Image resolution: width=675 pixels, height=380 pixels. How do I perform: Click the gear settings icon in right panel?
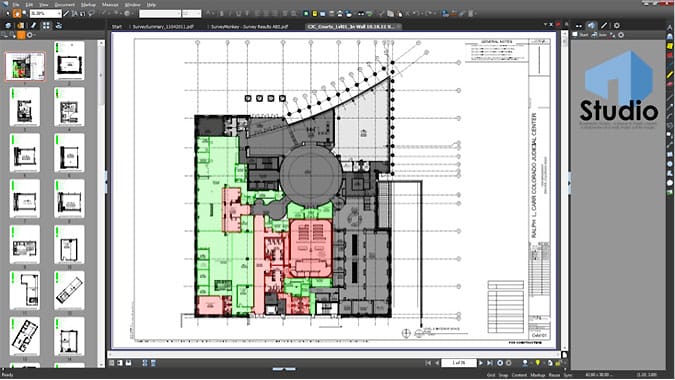click(x=617, y=26)
